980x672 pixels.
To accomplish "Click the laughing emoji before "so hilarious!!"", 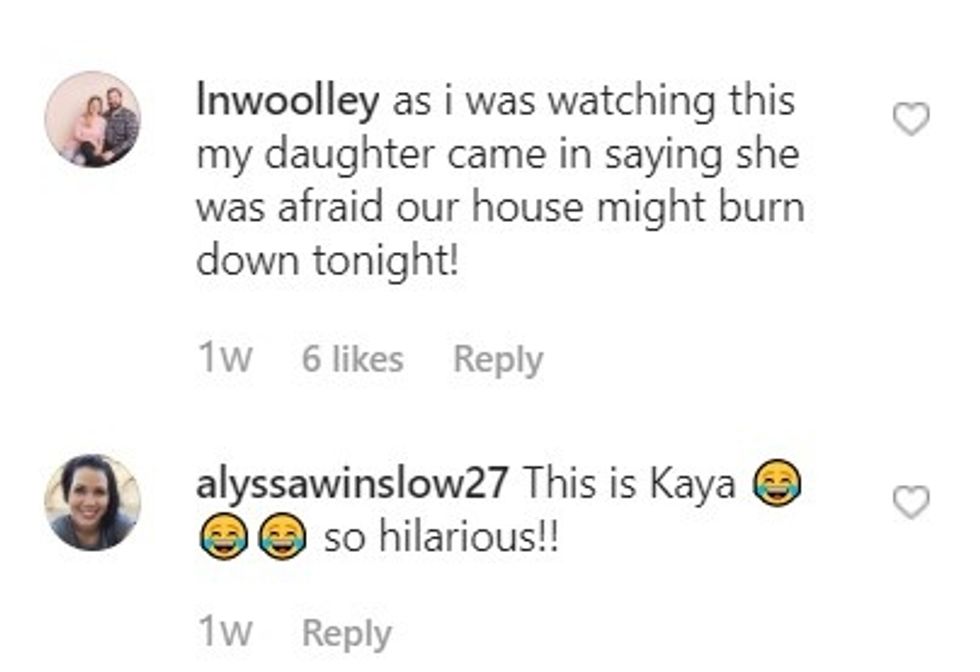I will pos(282,536).
